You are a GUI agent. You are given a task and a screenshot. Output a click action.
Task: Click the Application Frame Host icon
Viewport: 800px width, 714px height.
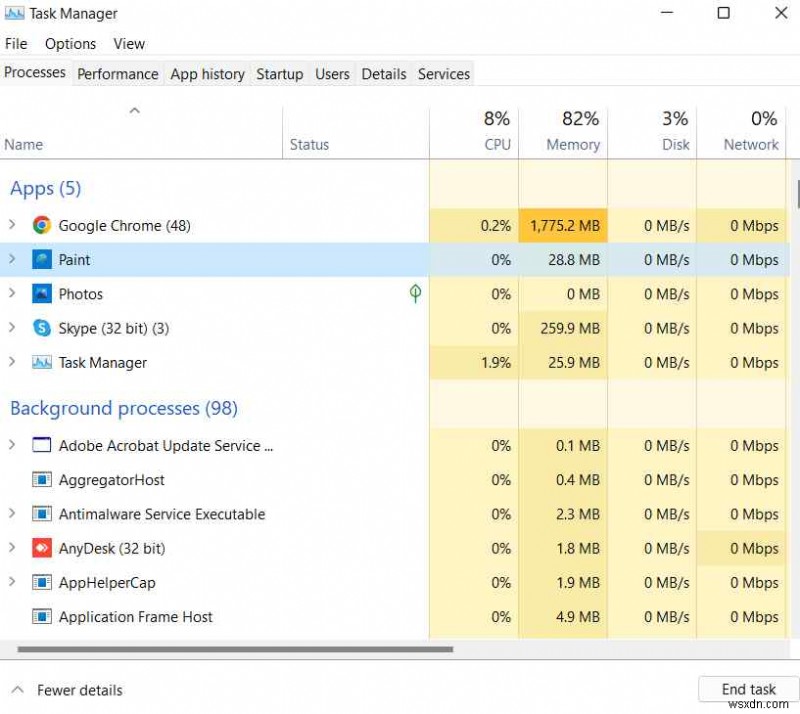41,617
